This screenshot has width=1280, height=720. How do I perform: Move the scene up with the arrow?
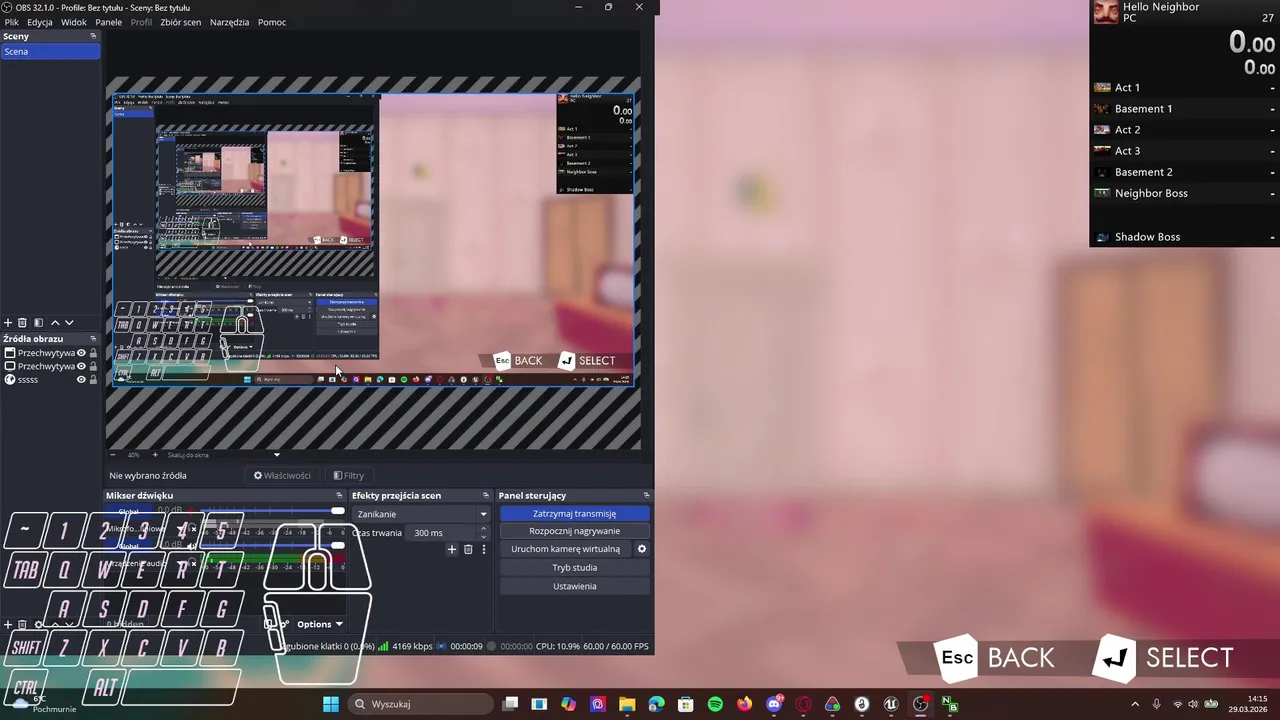(55, 323)
